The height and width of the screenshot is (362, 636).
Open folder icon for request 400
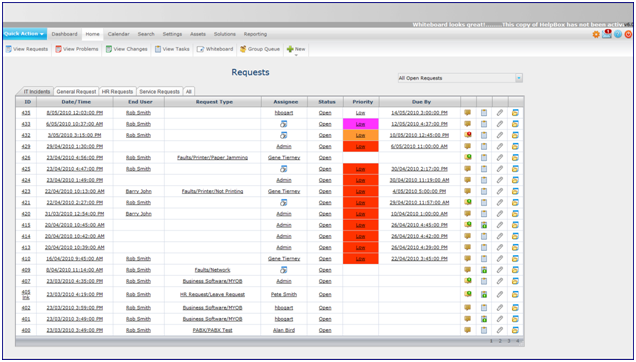pos(515,330)
